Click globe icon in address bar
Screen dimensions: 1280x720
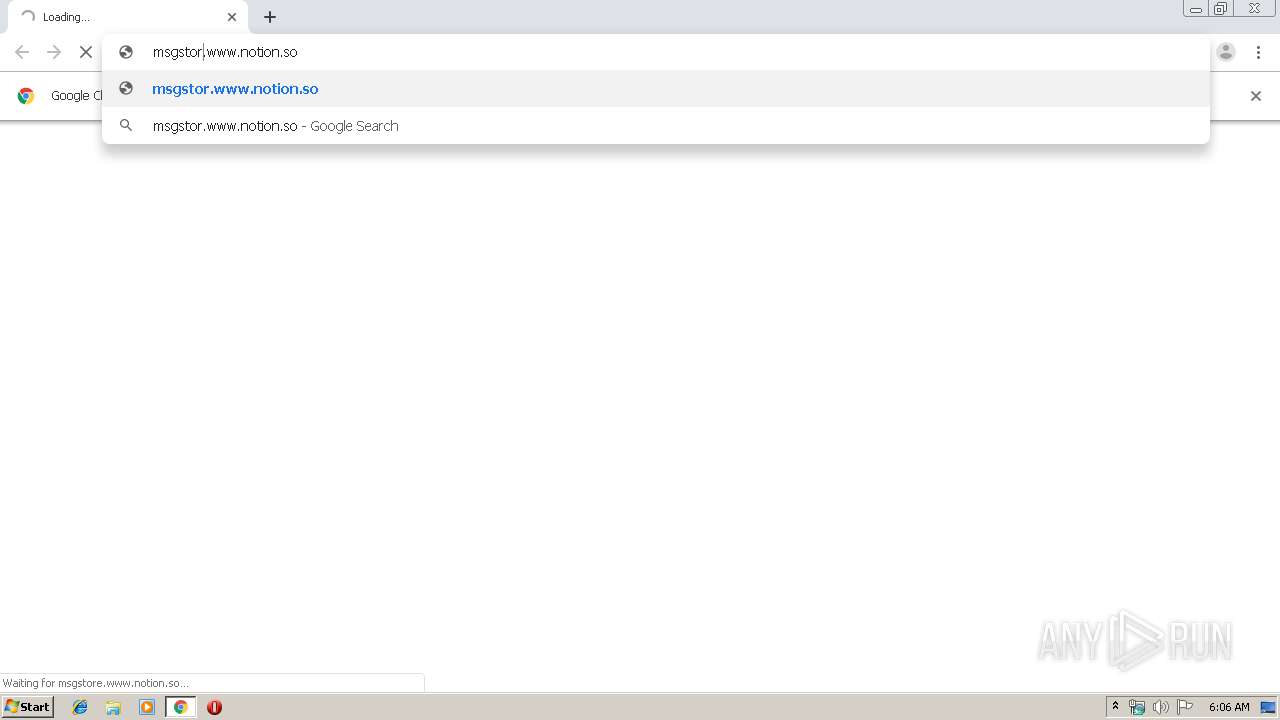click(126, 52)
